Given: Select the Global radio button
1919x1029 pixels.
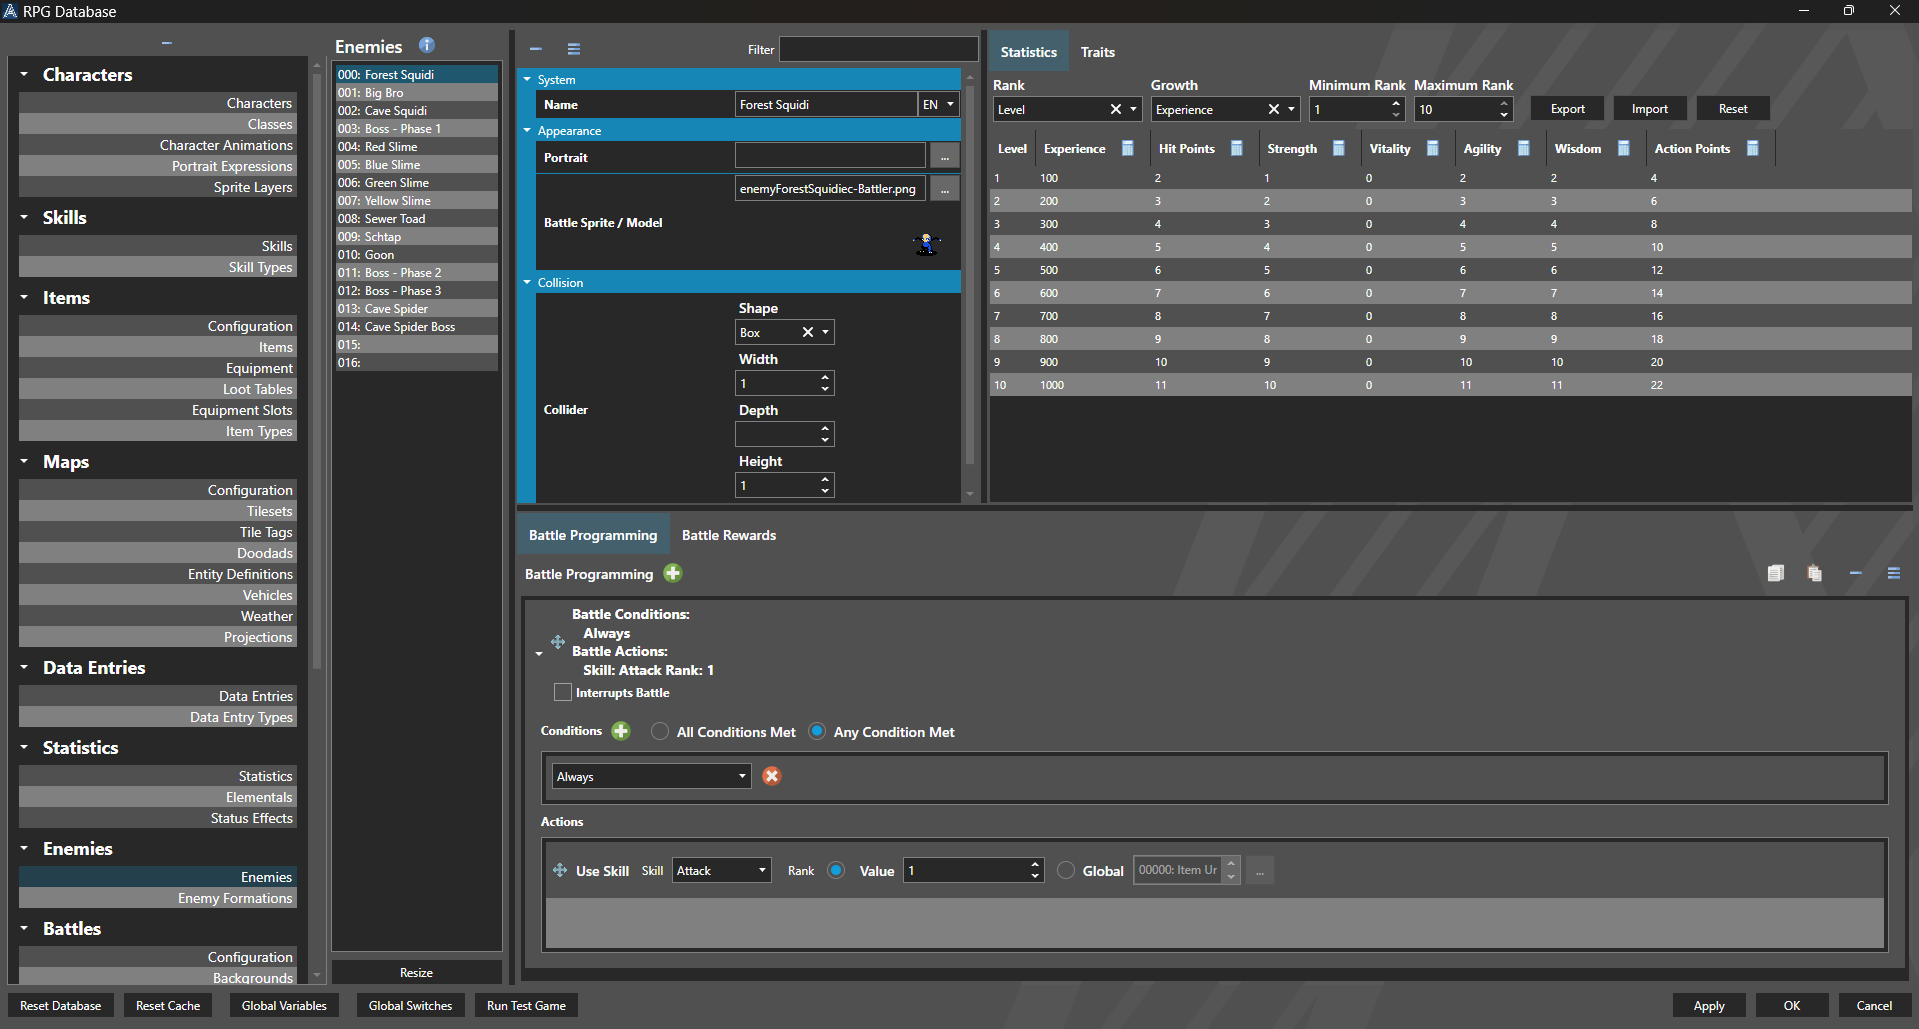Looking at the screenshot, I should click(x=1066, y=871).
